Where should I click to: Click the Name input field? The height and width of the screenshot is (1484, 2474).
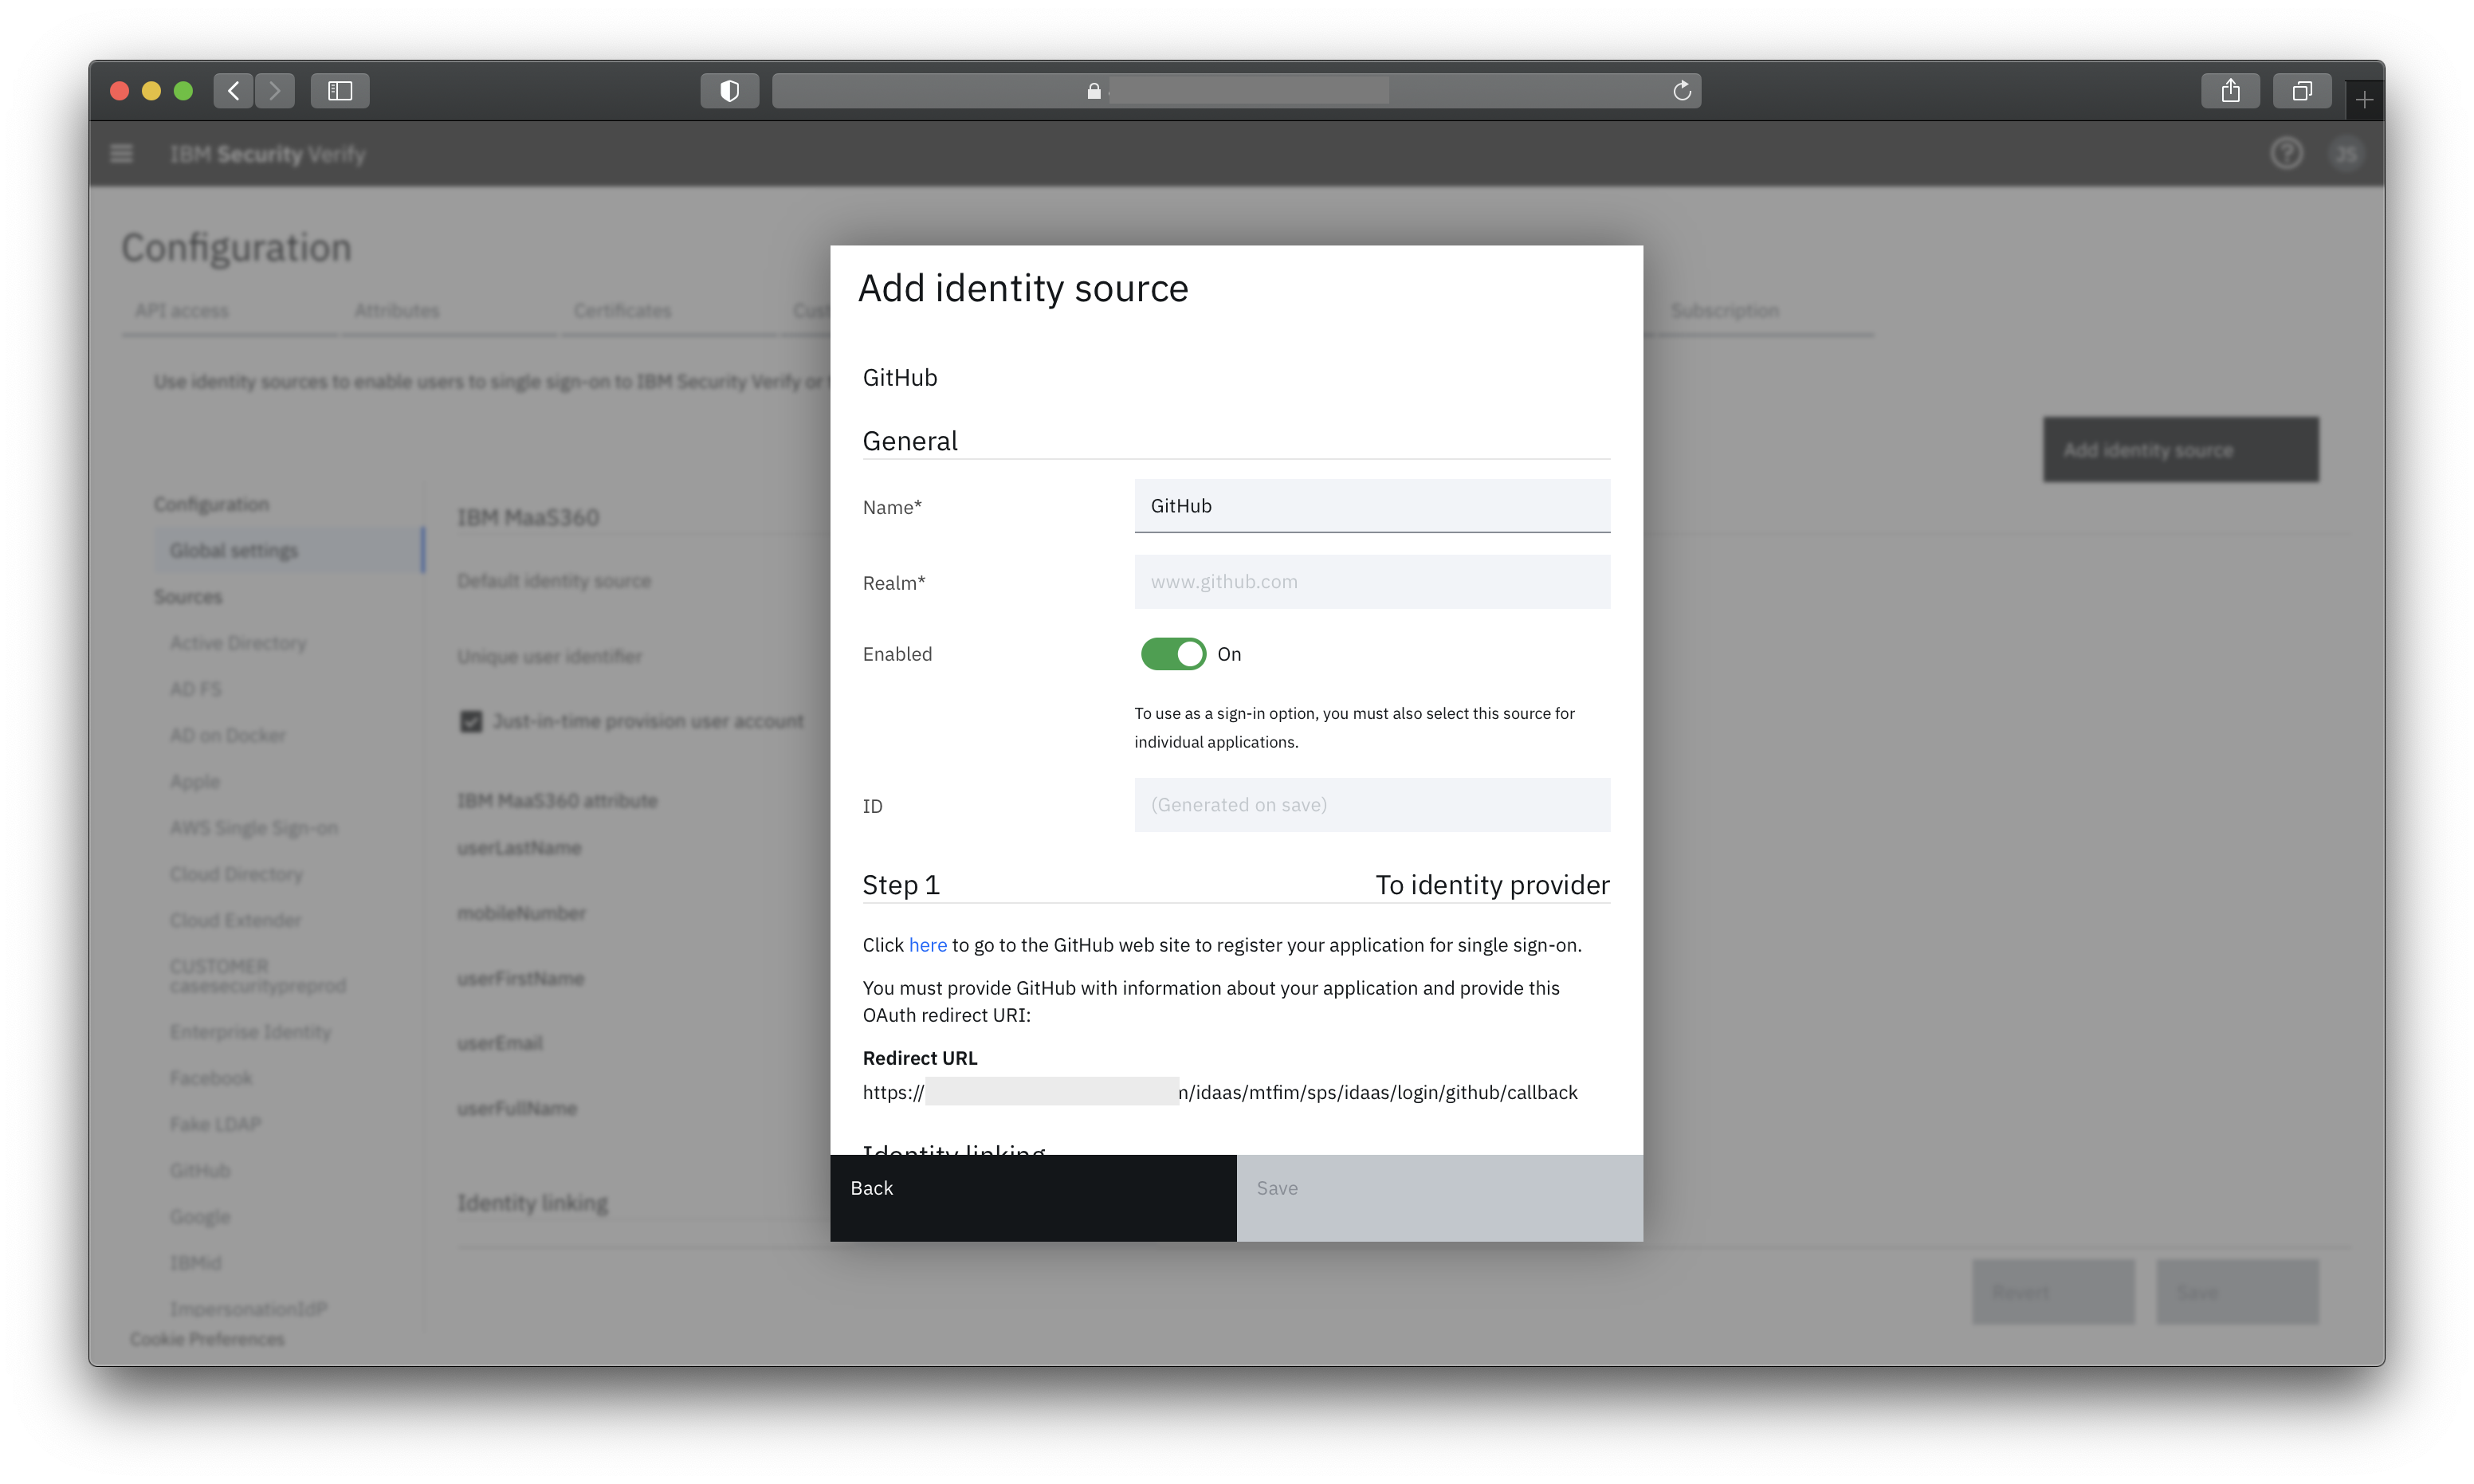[1371, 506]
